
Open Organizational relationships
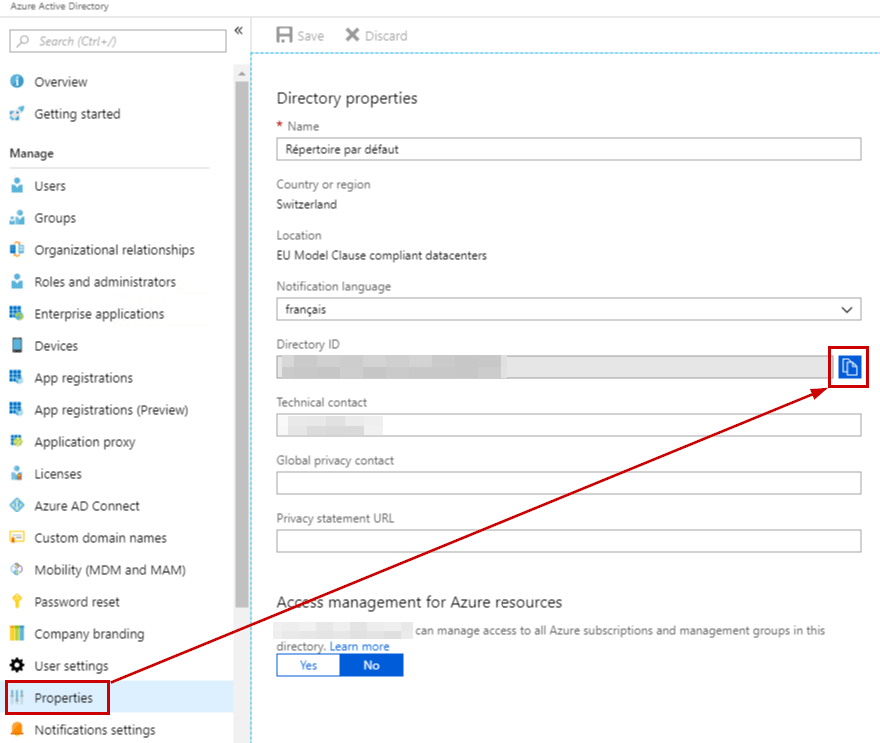pos(114,250)
